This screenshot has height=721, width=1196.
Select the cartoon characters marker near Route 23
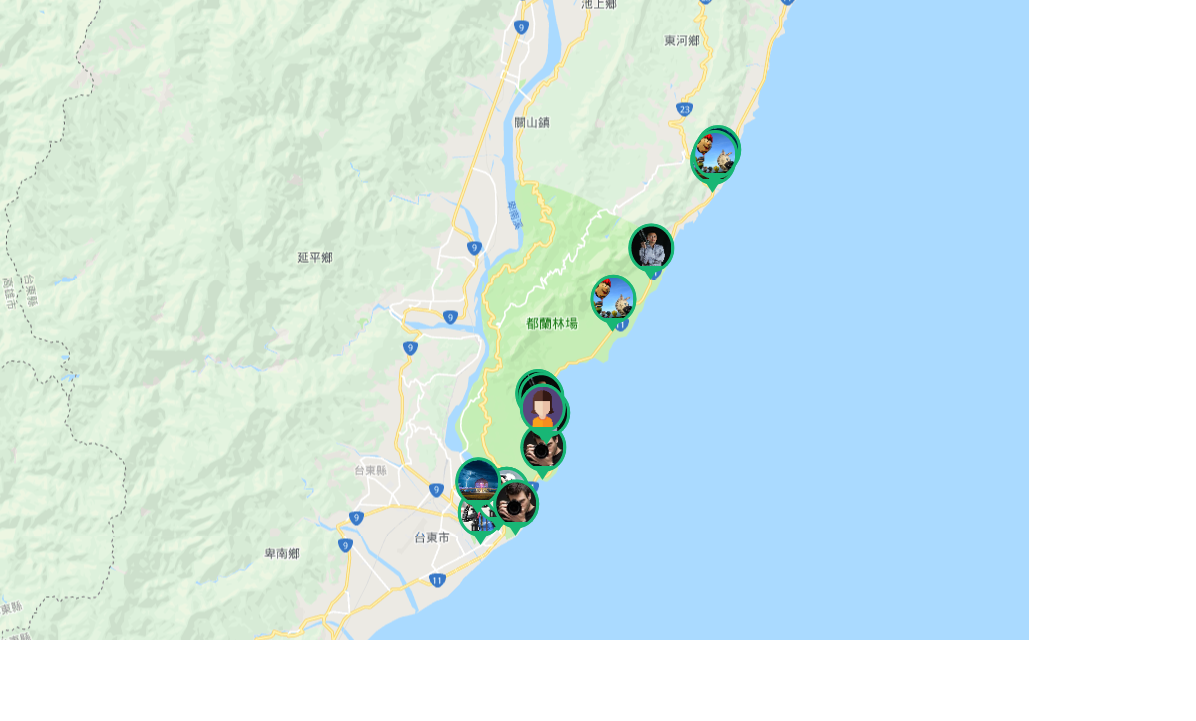pos(715,155)
